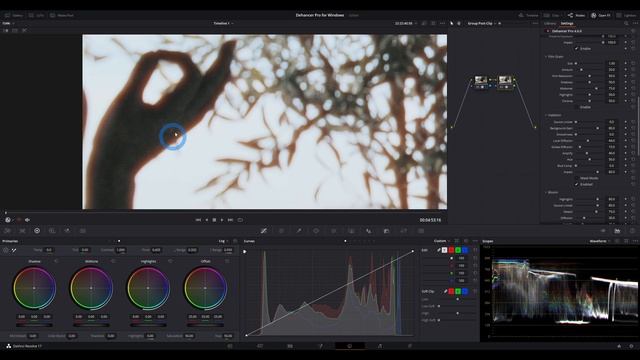Open the Media Pool panel
Viewport: 640px width, 360px height.
click(62, 15)
